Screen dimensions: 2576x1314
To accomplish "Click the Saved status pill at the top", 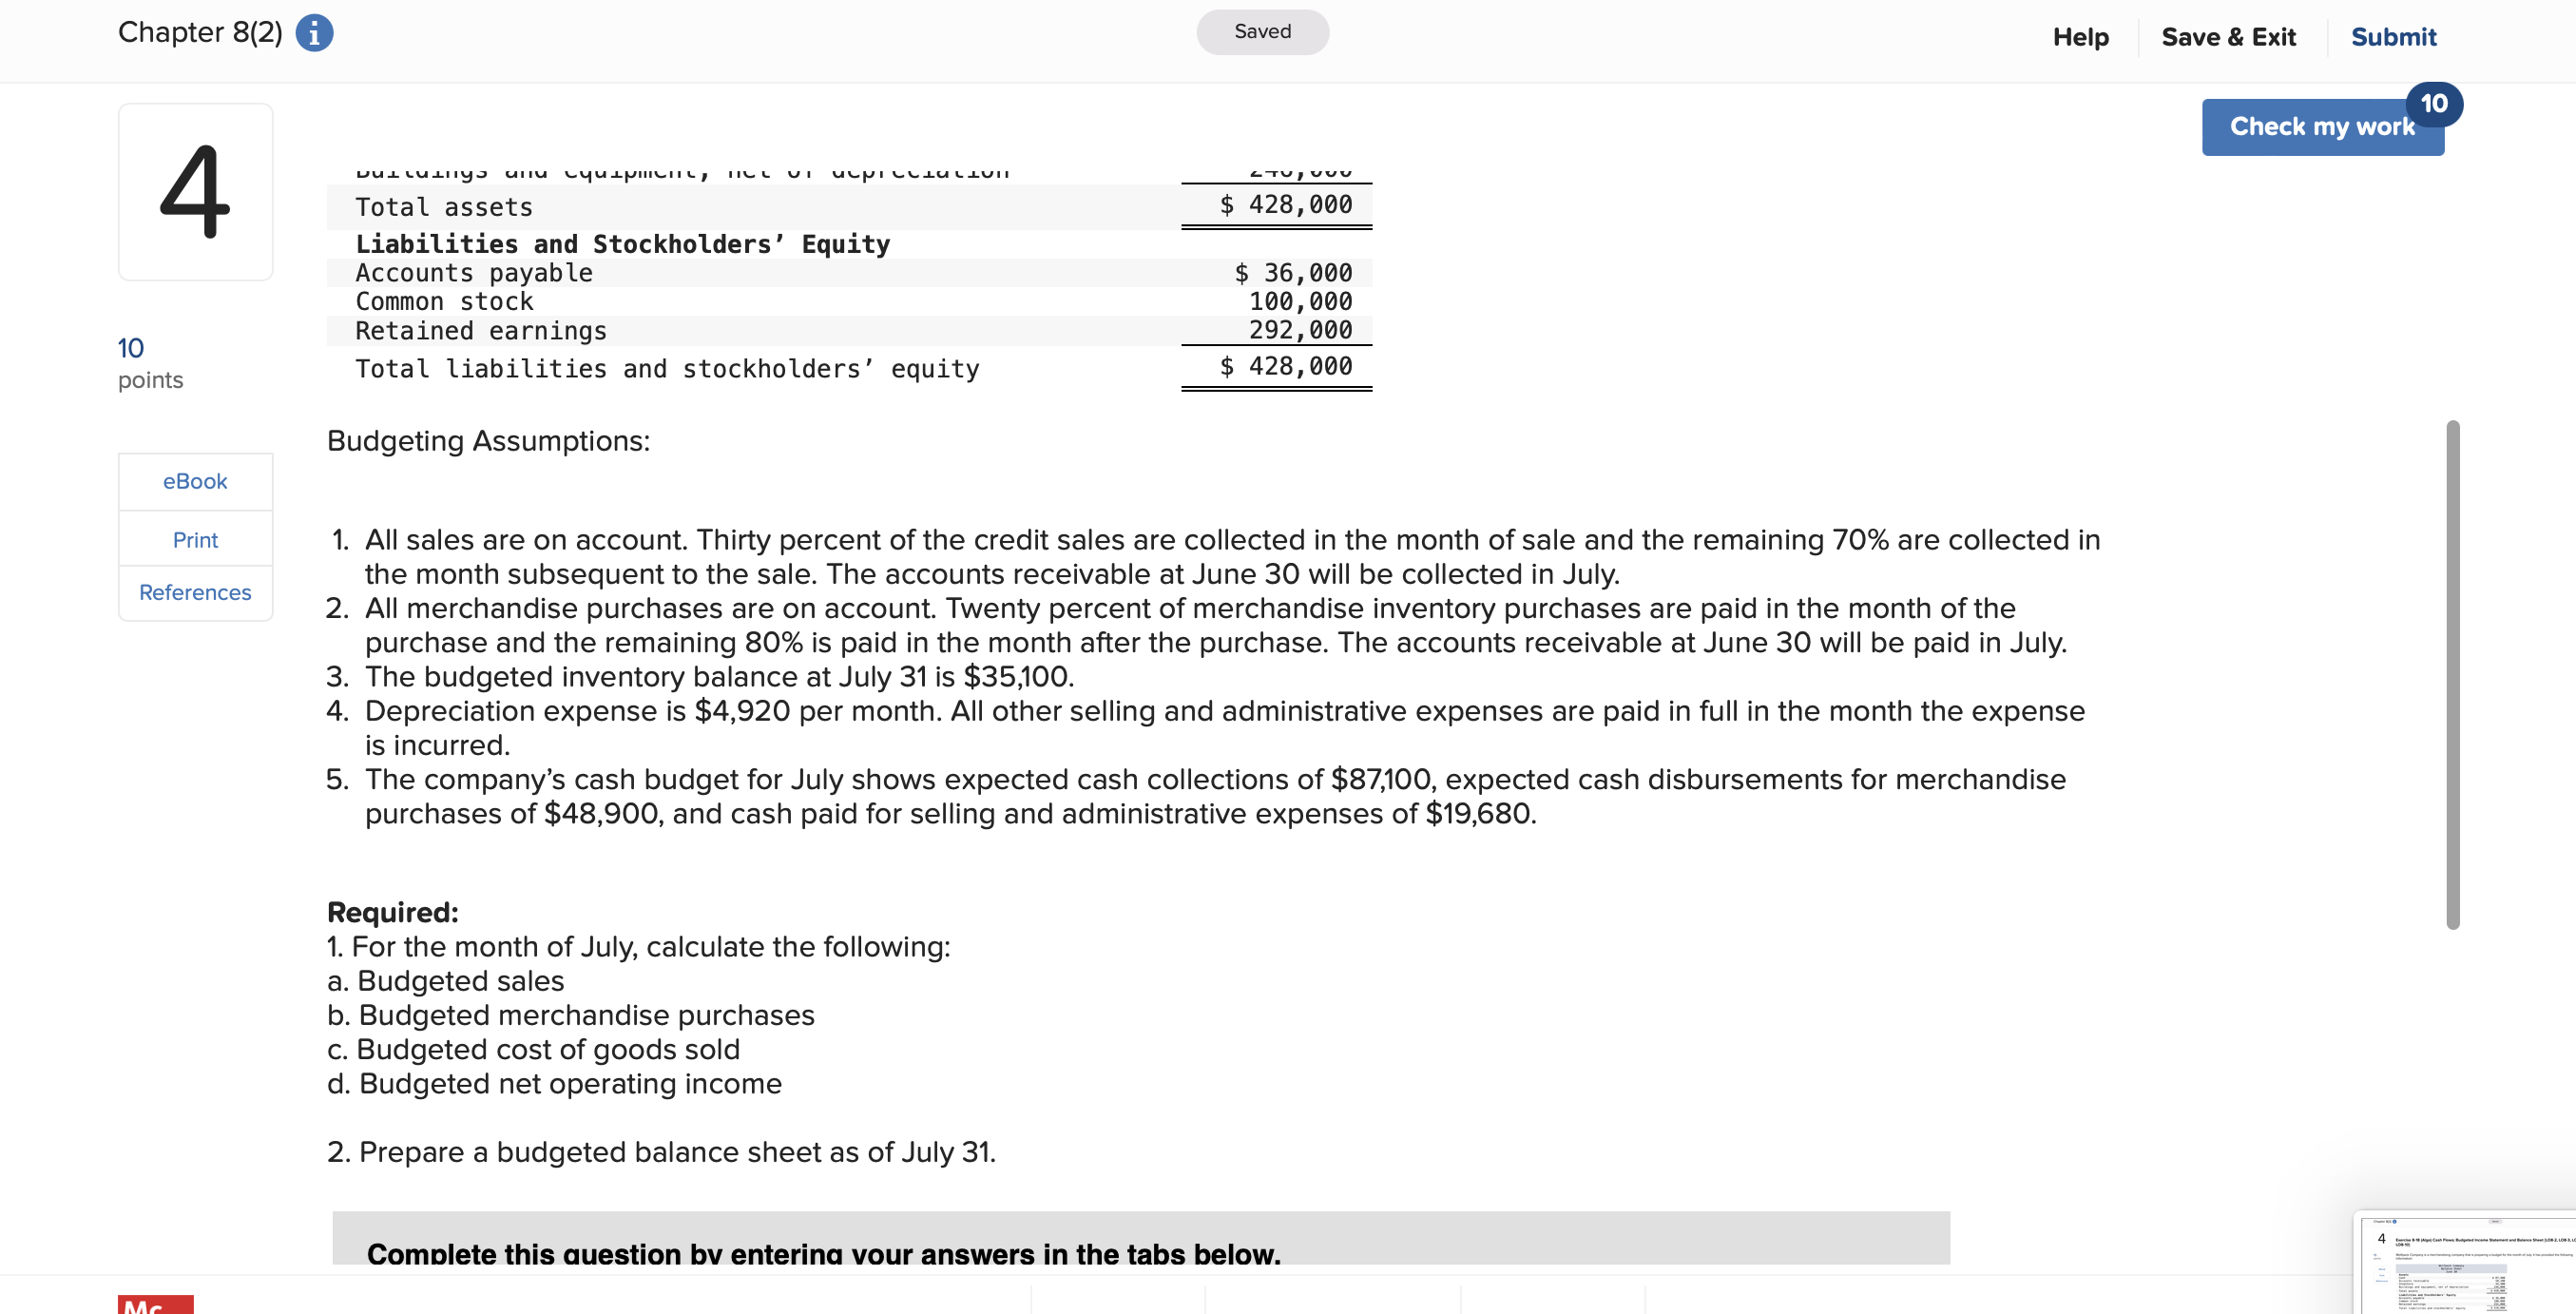I will coord(1262,31).
